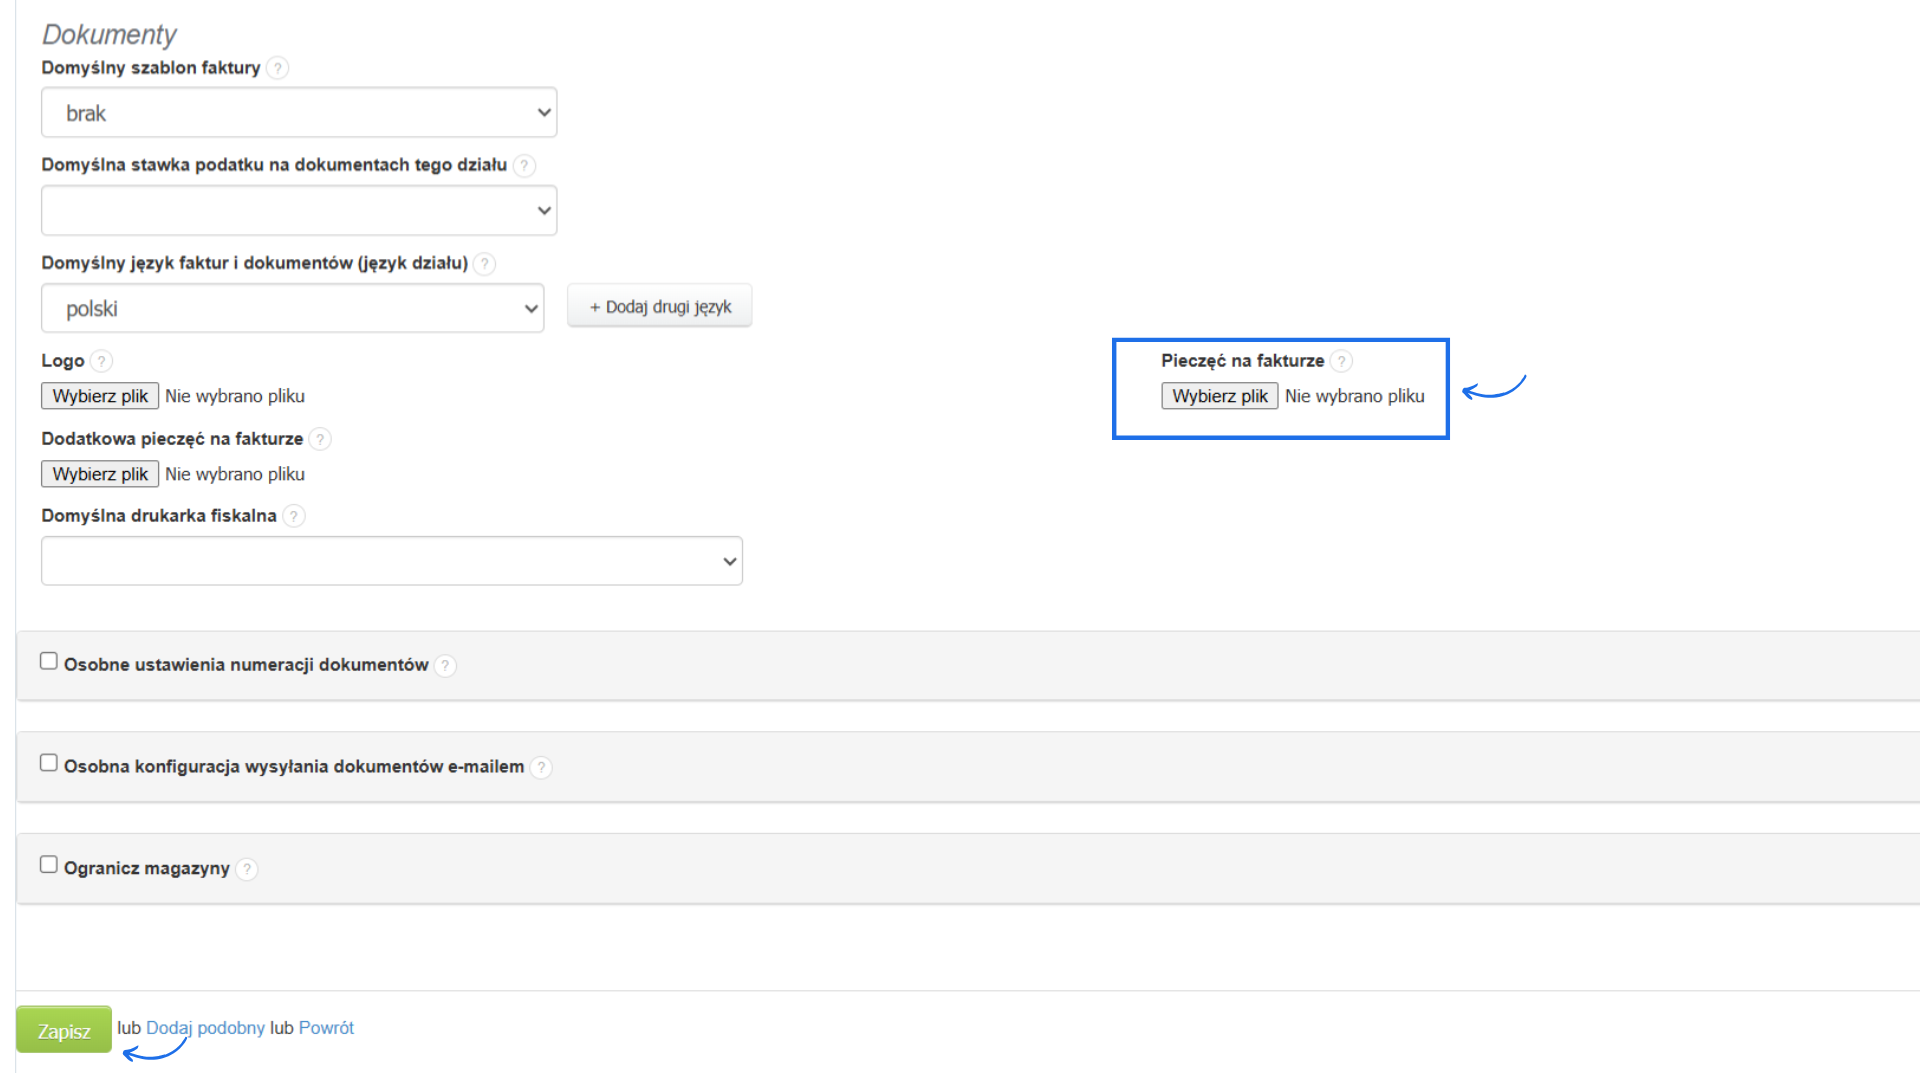Click help icon beside Ogranicz magazyny
This screenshot has height=1080, width=1920.
(247, 869)
